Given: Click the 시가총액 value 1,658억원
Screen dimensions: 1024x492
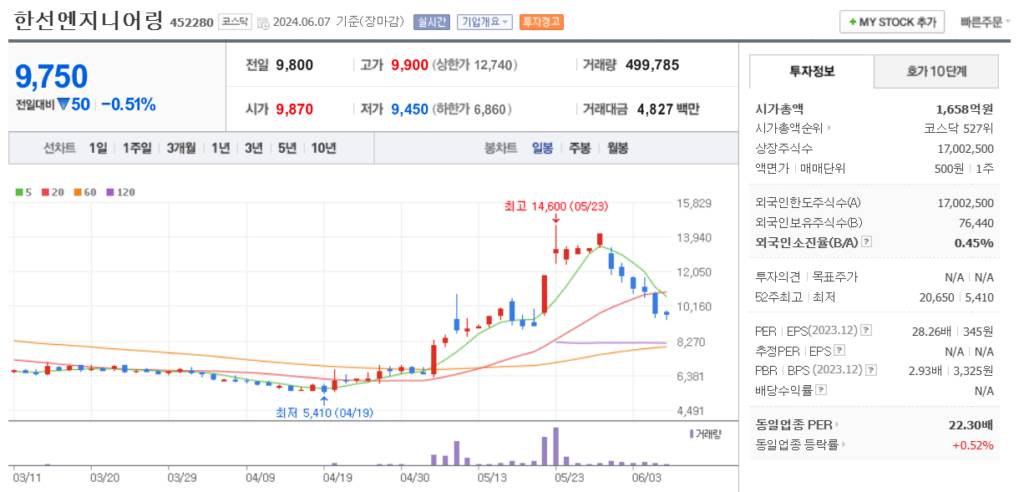Looking at the screenshot, I should point(965,108).
